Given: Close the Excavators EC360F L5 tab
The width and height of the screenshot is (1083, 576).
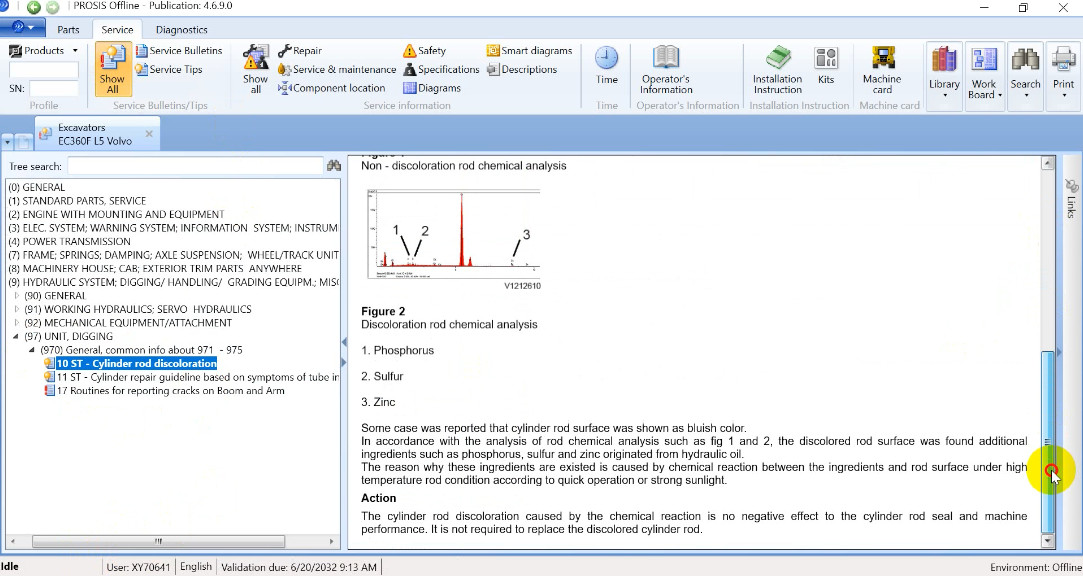Looking at the screenshot, I should [148, 133].
